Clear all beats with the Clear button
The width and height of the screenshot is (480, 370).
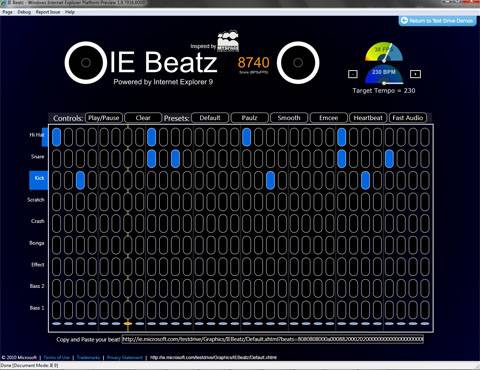click(143, 118)
